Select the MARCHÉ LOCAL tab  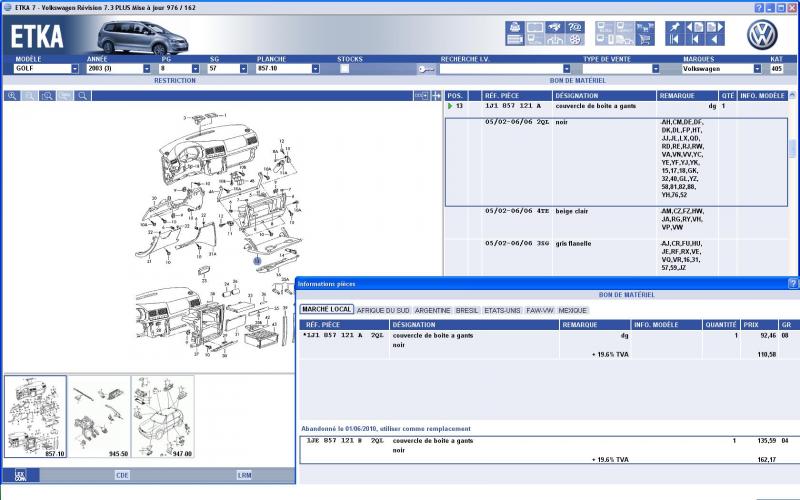point(326,309)
